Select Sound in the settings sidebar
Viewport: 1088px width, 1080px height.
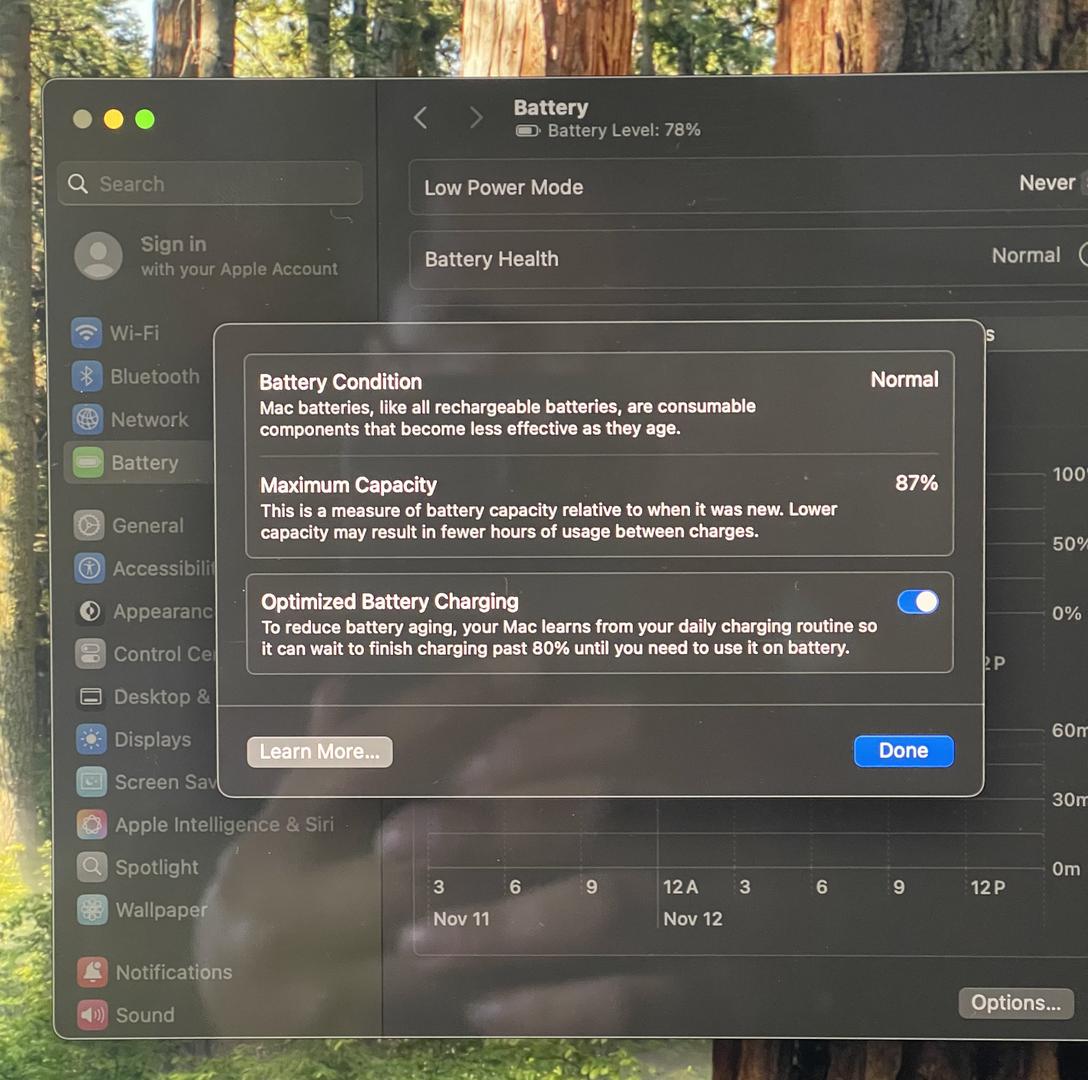145,1015
